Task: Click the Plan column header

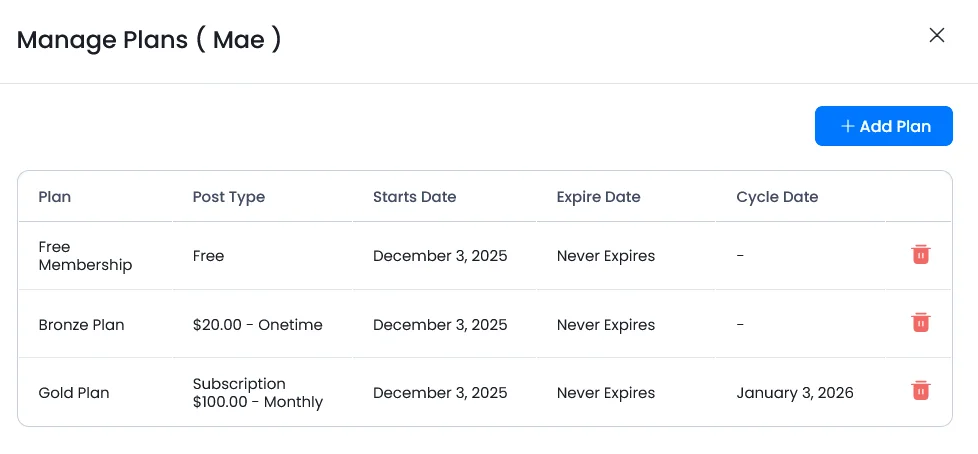Action: 55,197
